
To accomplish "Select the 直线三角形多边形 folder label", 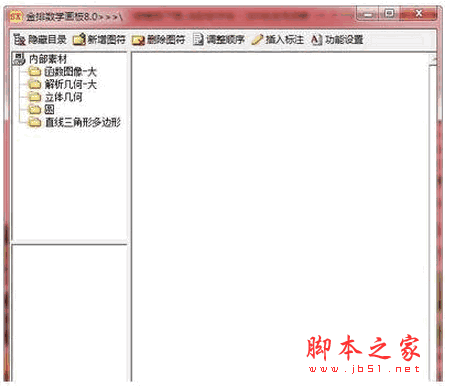I will point(83,122).
